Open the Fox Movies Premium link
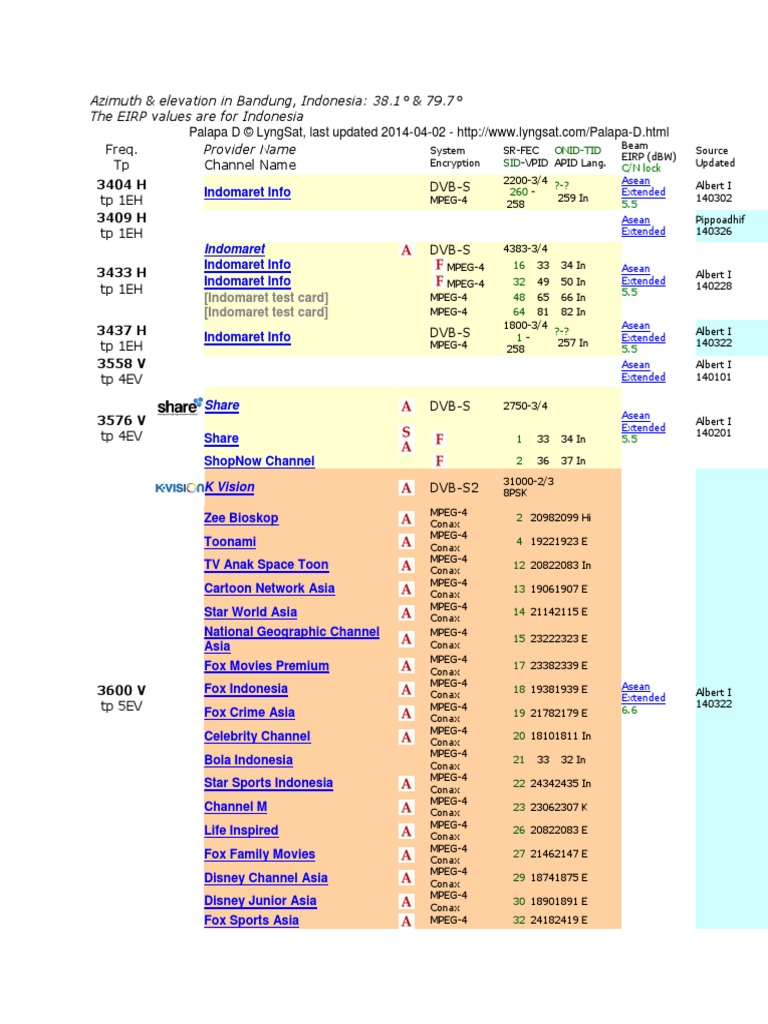 (266, 666)
